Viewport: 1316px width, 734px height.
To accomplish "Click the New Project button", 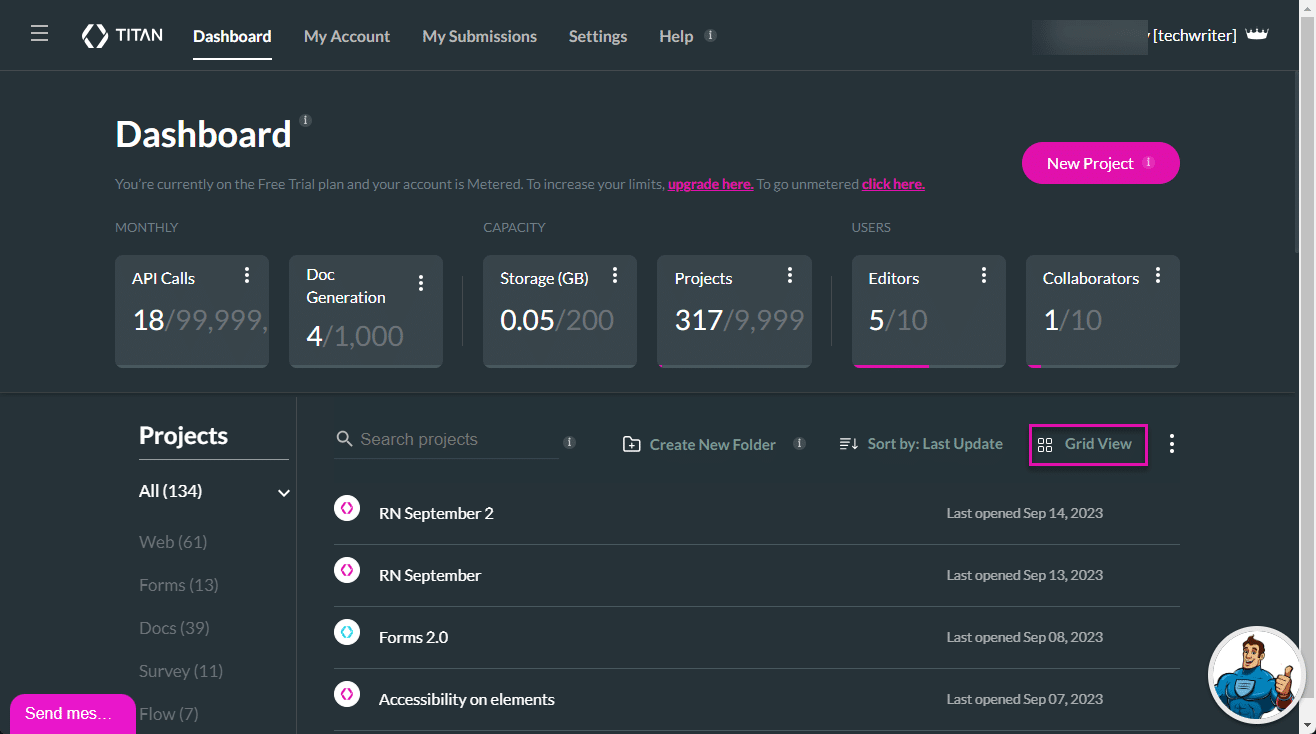I will (1100, 163).
